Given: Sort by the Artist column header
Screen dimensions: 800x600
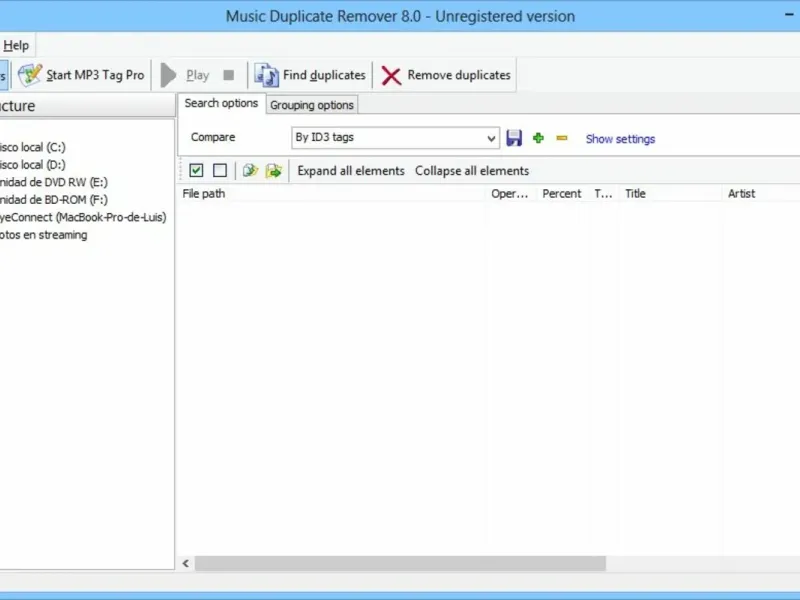Looking at the screenshot, I should click(761, 194).
